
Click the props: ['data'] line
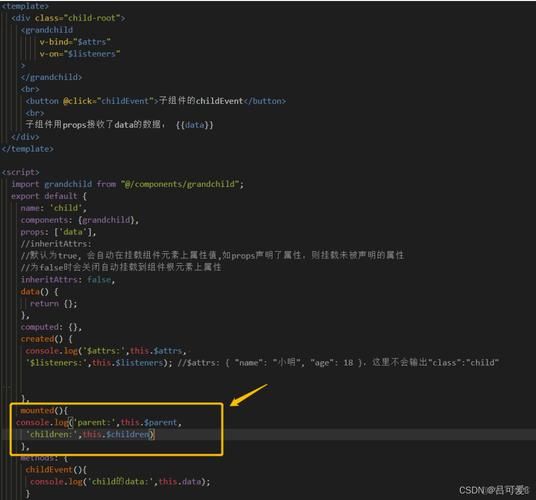click(58, 232)
